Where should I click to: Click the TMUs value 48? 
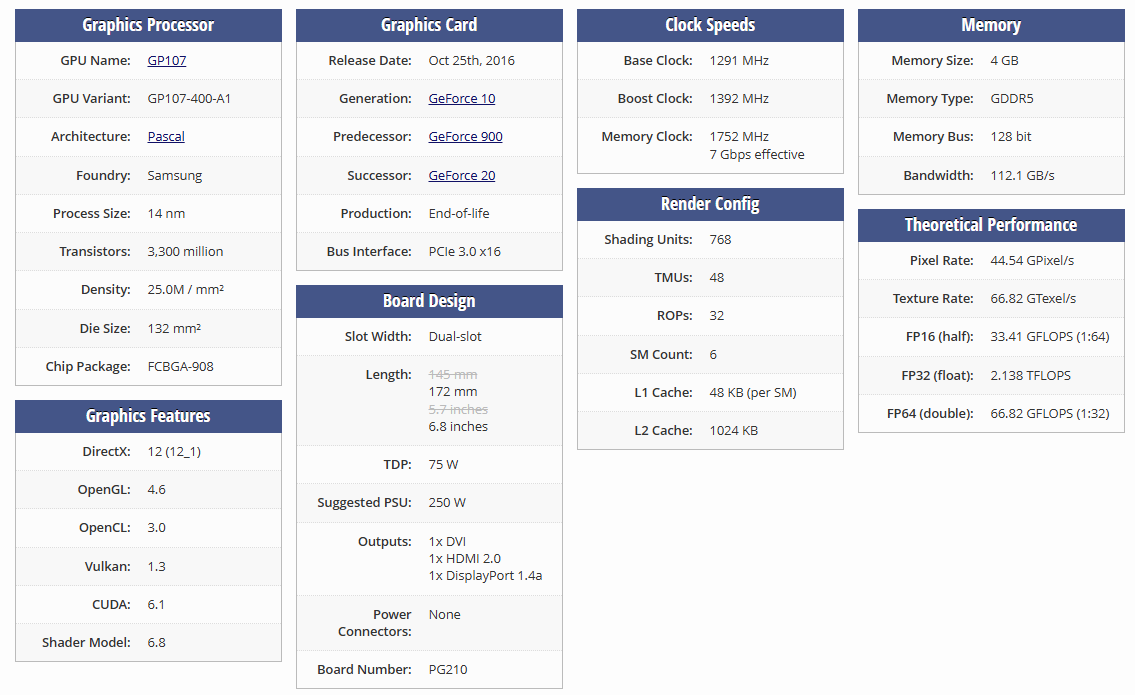click(x=717, y=278)
